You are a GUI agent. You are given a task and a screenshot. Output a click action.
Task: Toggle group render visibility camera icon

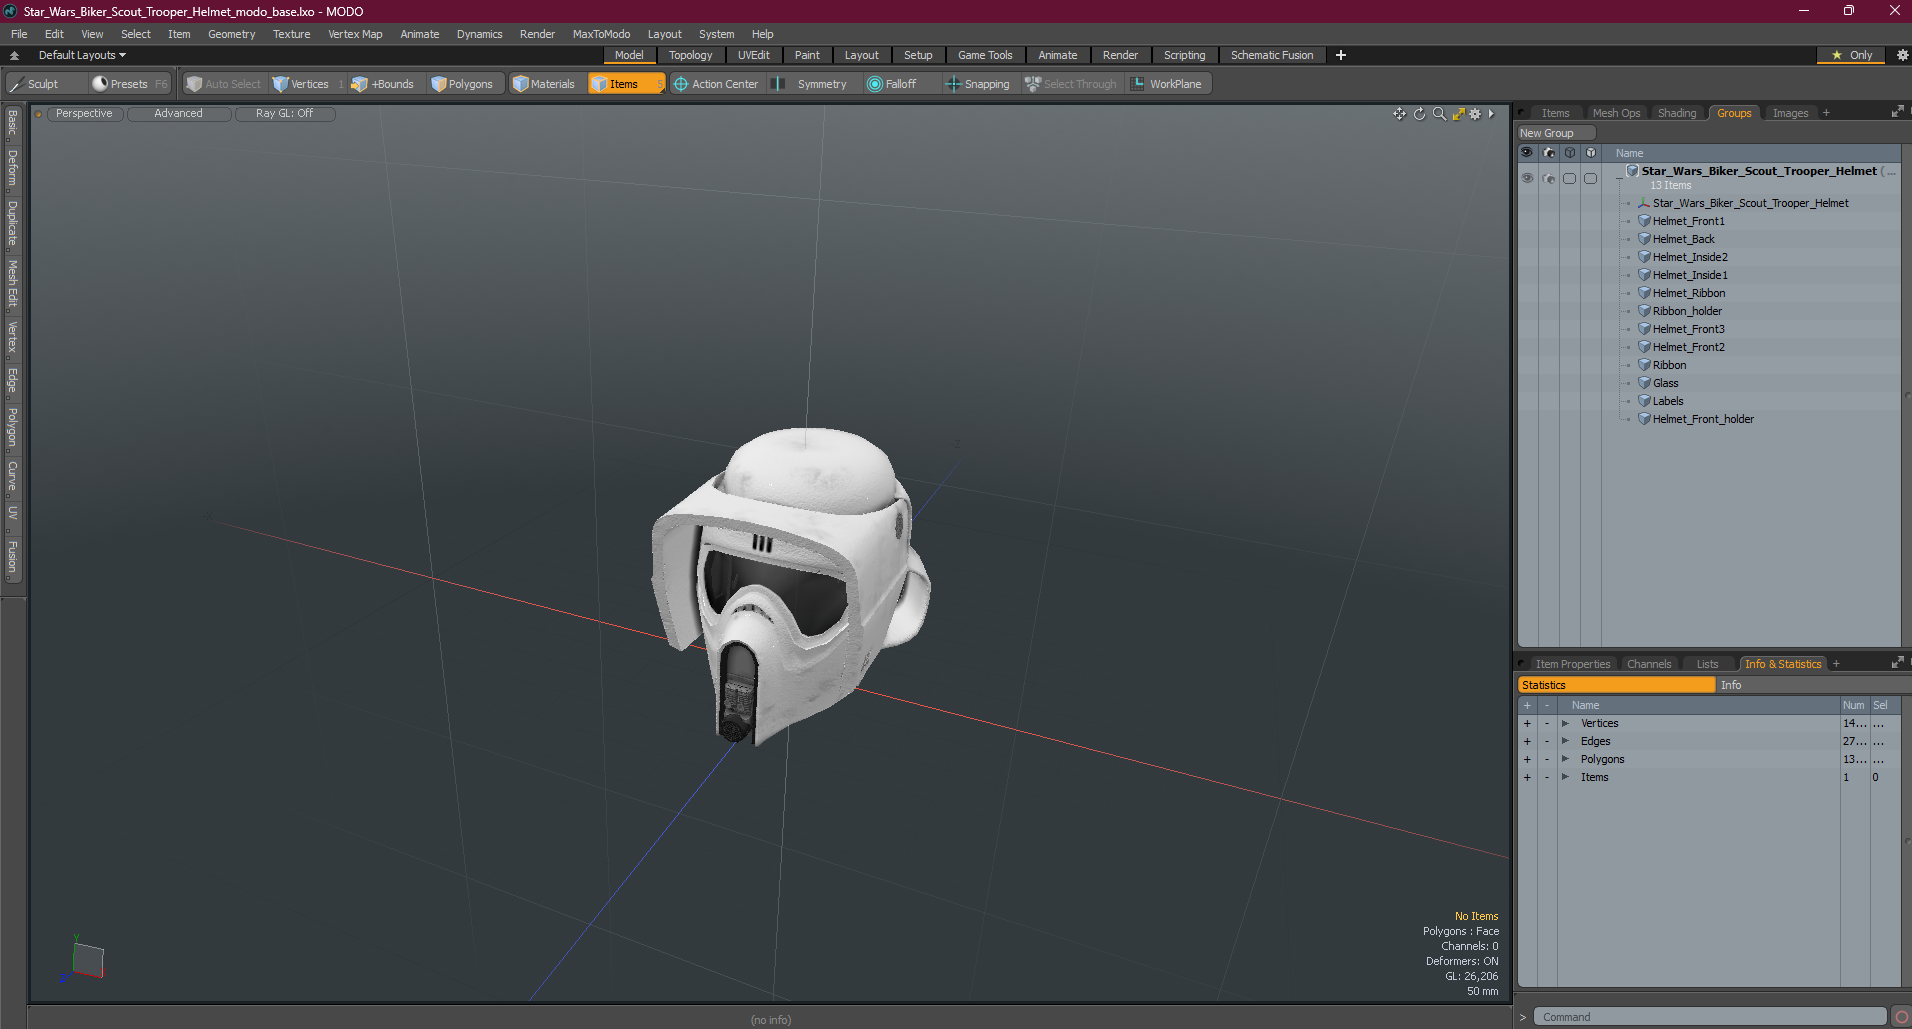(1549, 178)
